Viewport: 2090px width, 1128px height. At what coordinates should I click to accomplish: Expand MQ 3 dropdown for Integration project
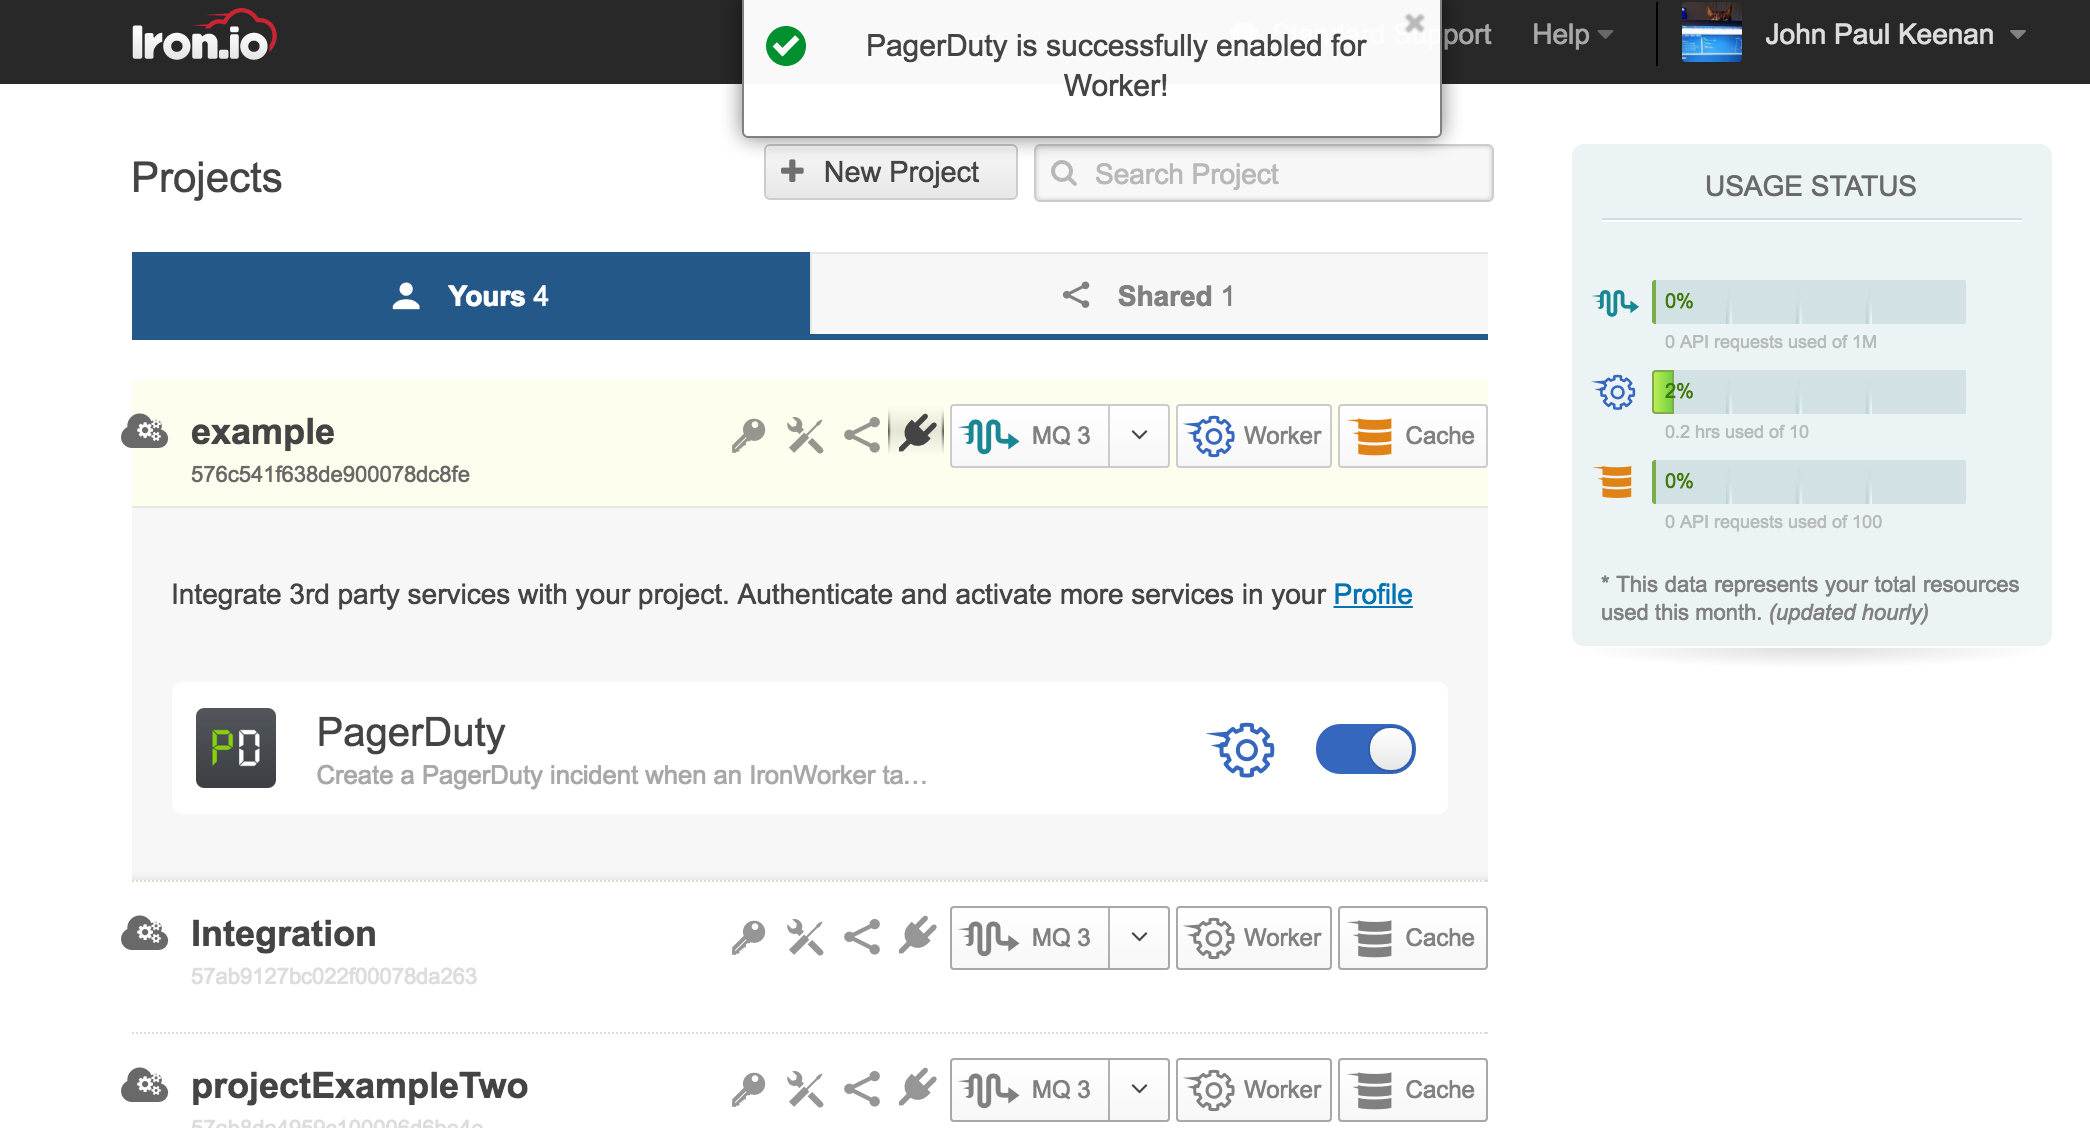point(1139,937)
